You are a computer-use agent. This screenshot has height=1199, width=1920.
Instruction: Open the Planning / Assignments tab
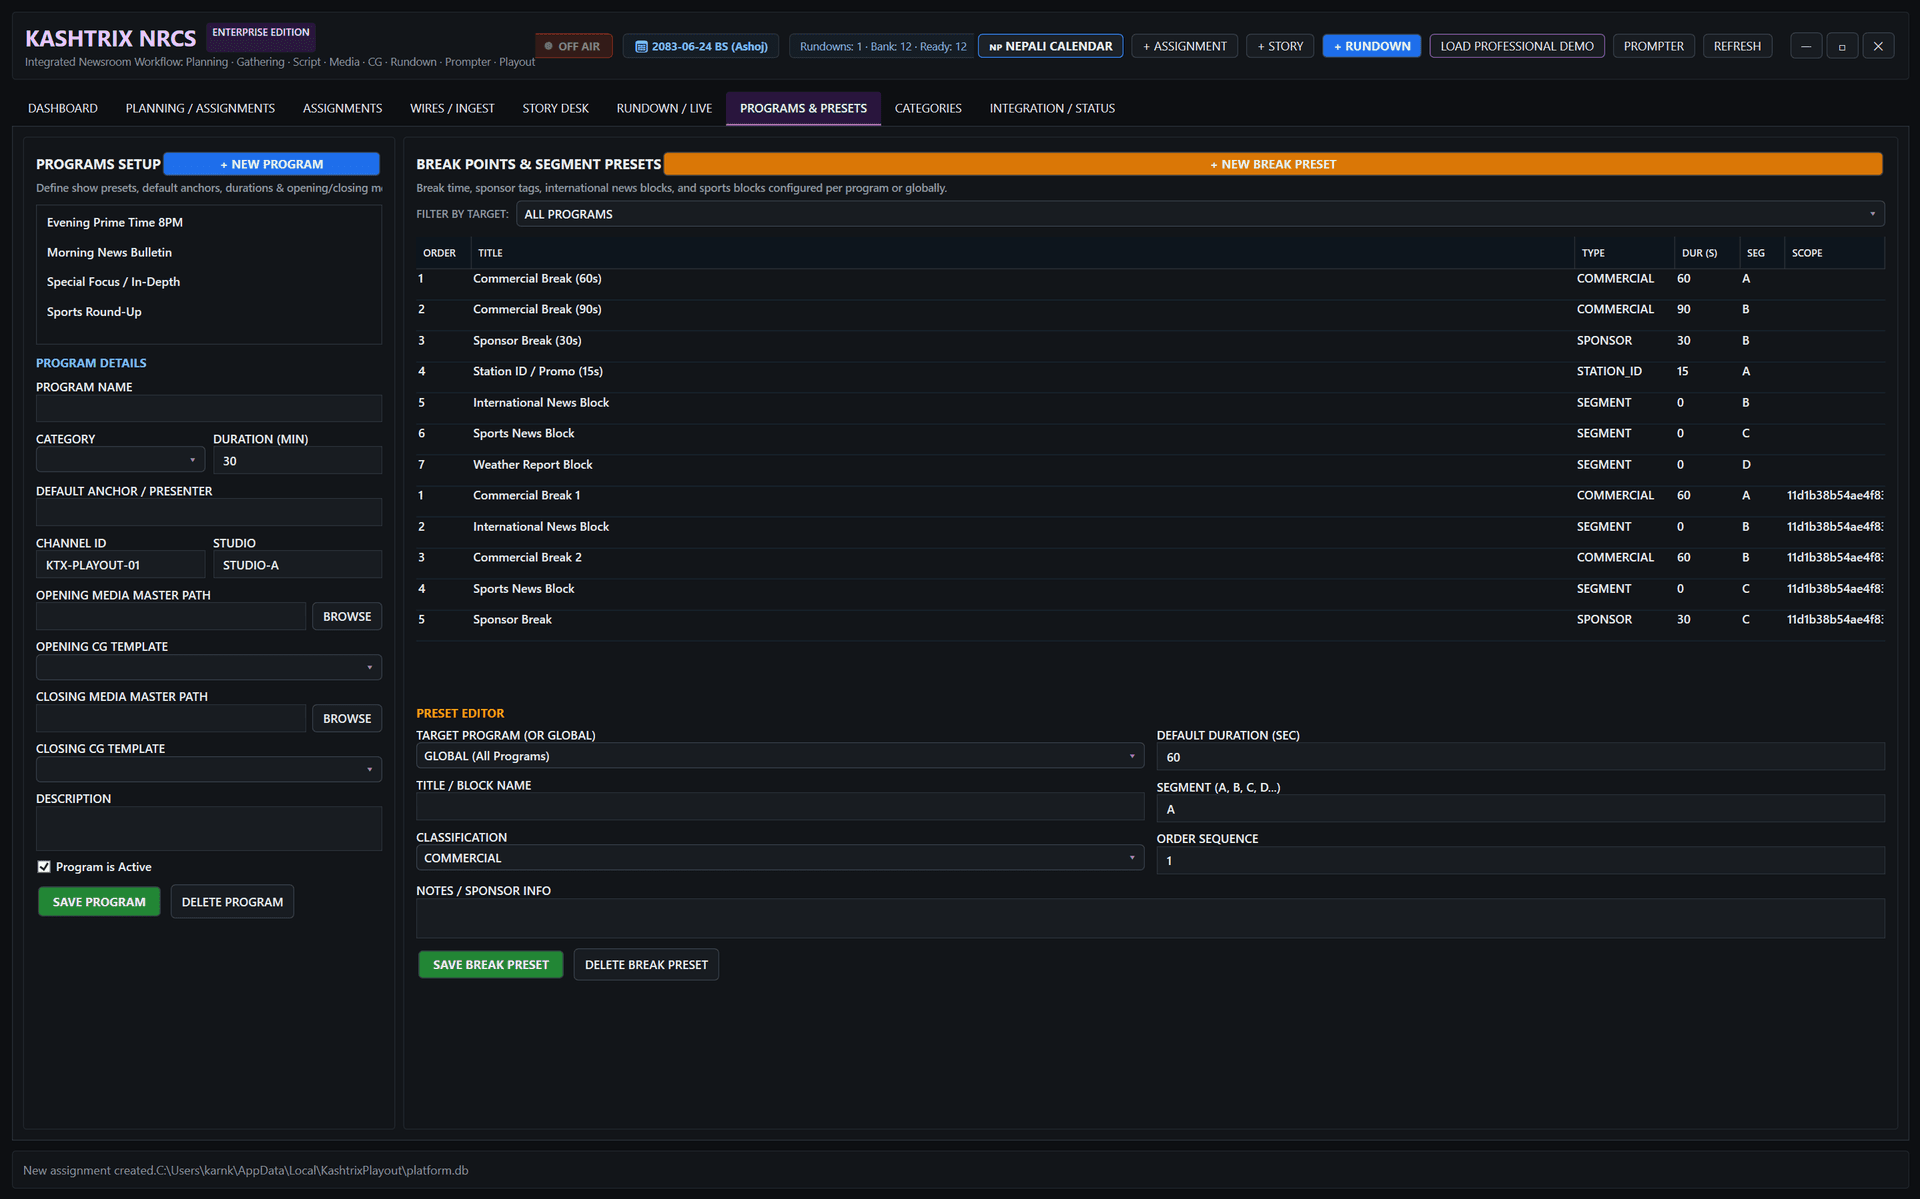coord(200,108)
